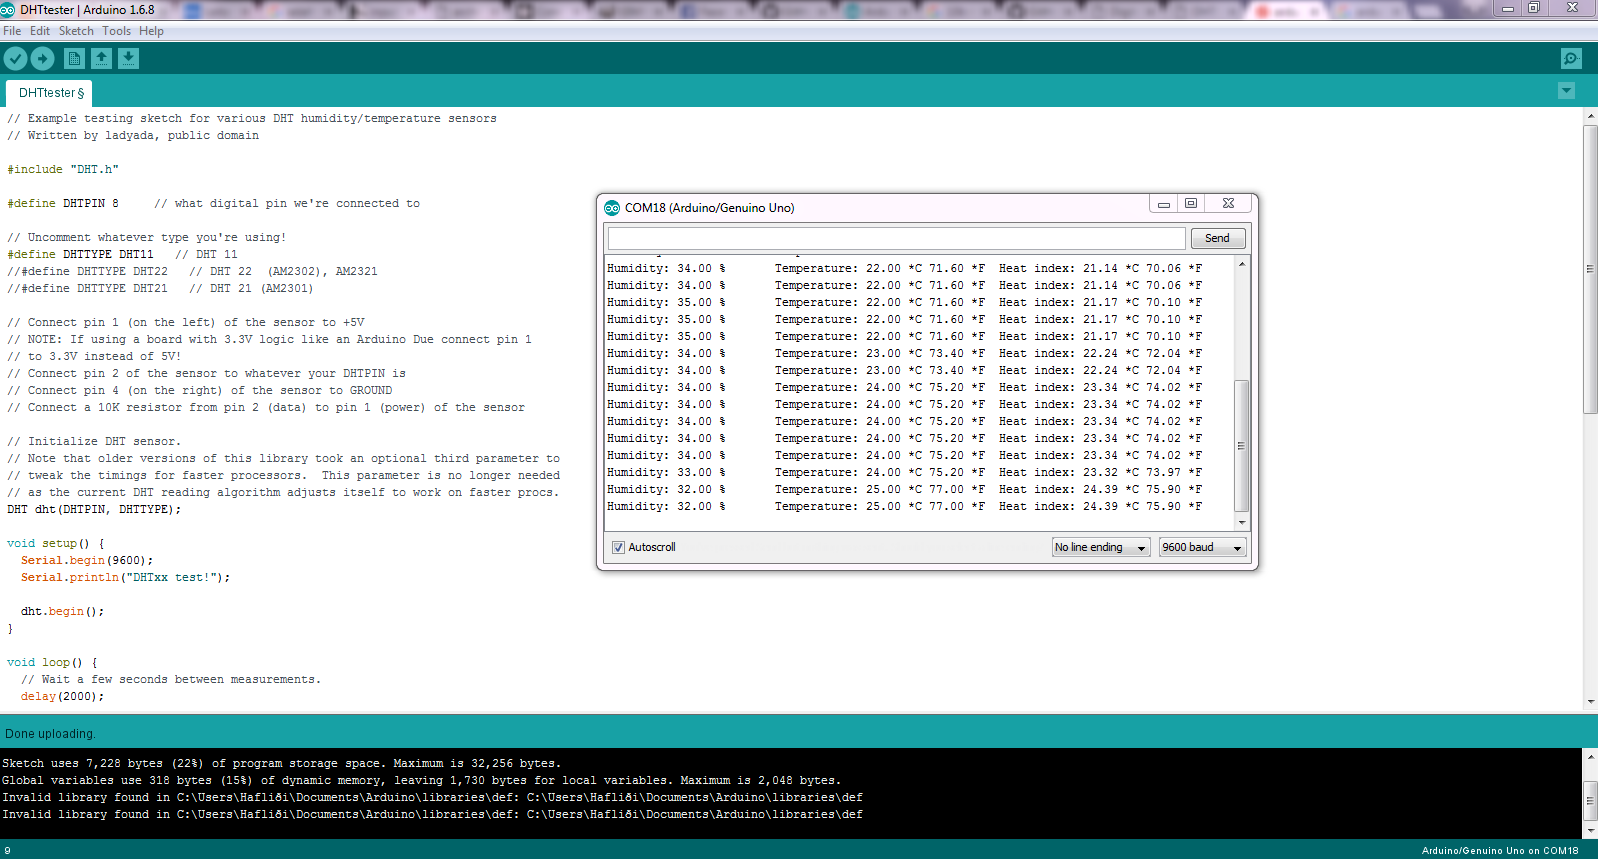
Task: Create a new sketch with New icon
Action: point(75,59)
